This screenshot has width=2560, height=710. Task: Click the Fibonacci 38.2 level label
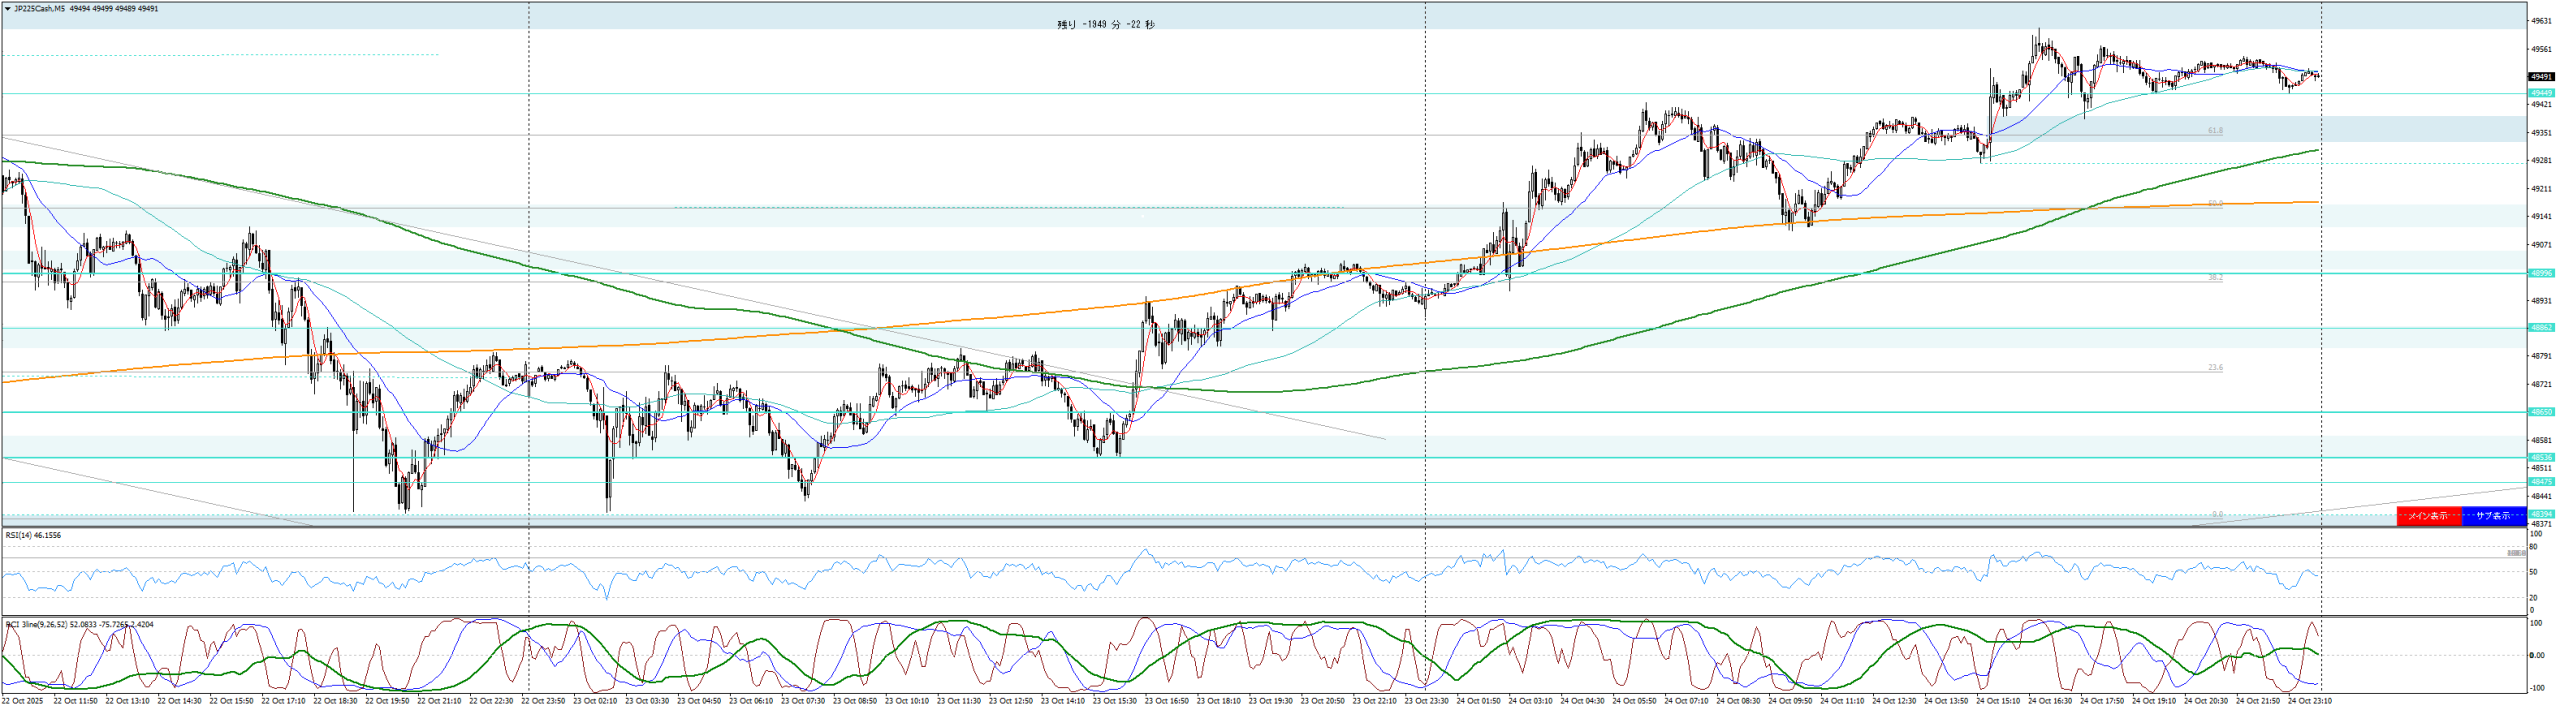click(x=2215, y=278)
